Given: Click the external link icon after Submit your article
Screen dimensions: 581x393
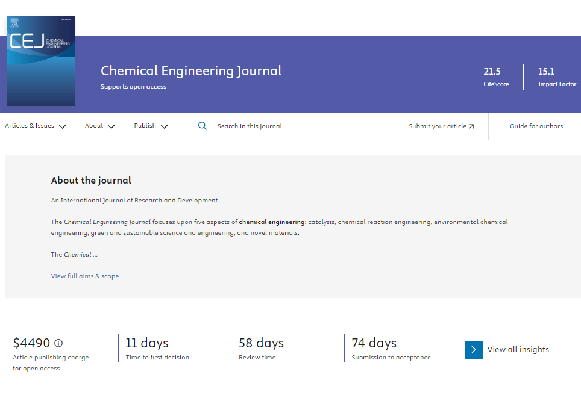Looking at the screenshot, I should pyautogui.click(x=471, y=126).
